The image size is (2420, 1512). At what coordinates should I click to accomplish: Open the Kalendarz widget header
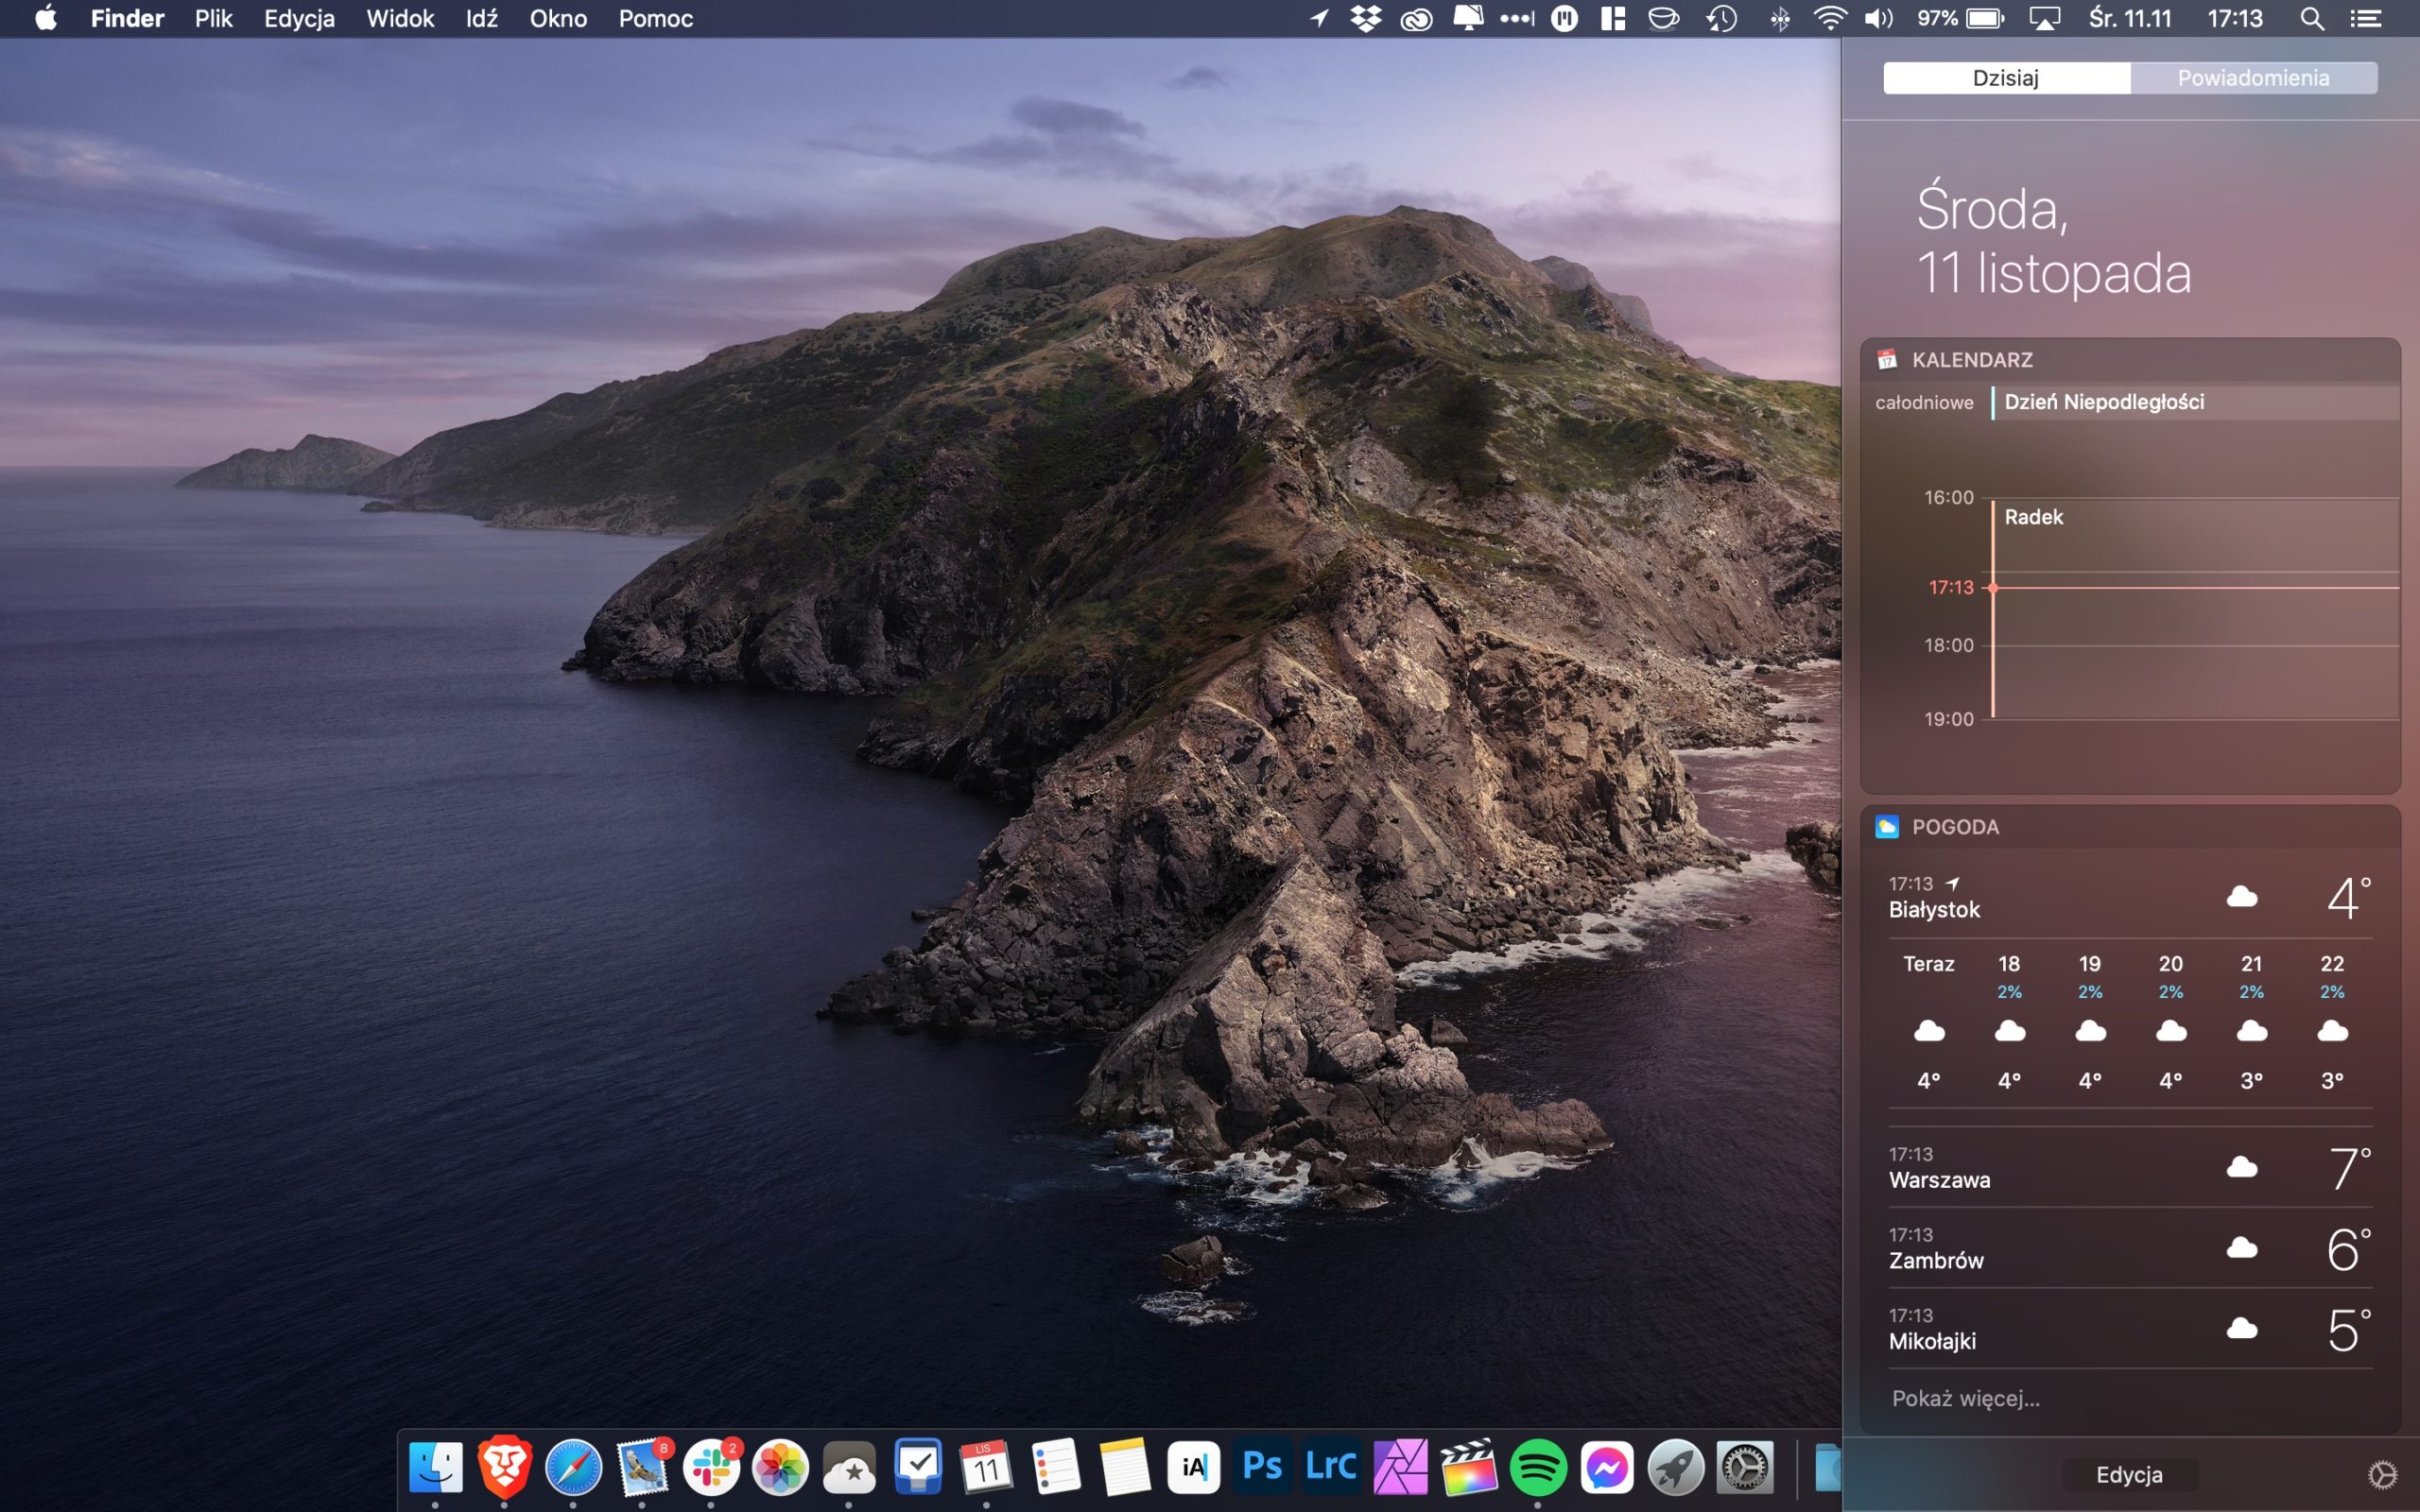pos(2130,360)
